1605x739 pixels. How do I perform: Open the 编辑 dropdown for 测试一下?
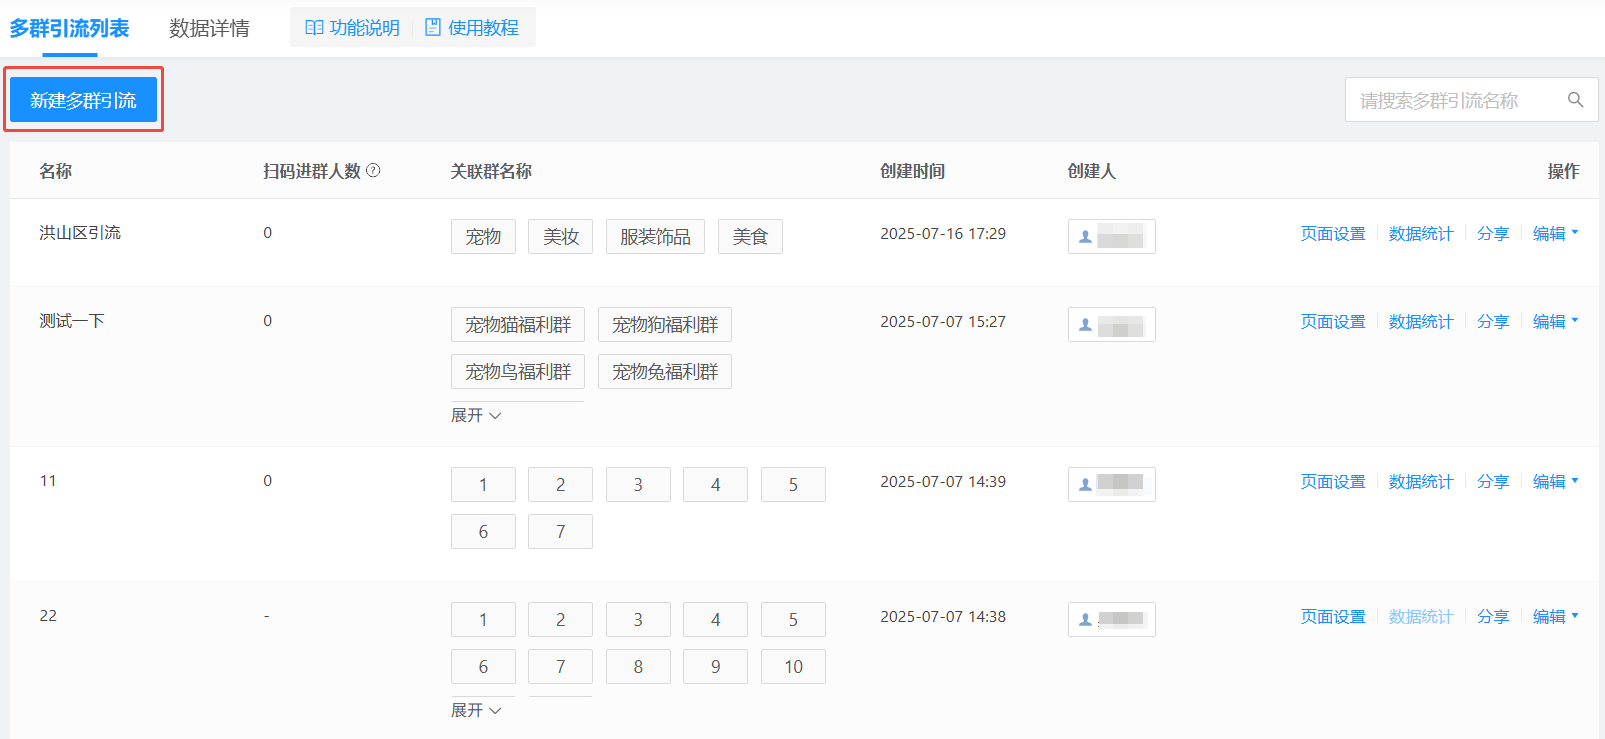pos(1555,321)
